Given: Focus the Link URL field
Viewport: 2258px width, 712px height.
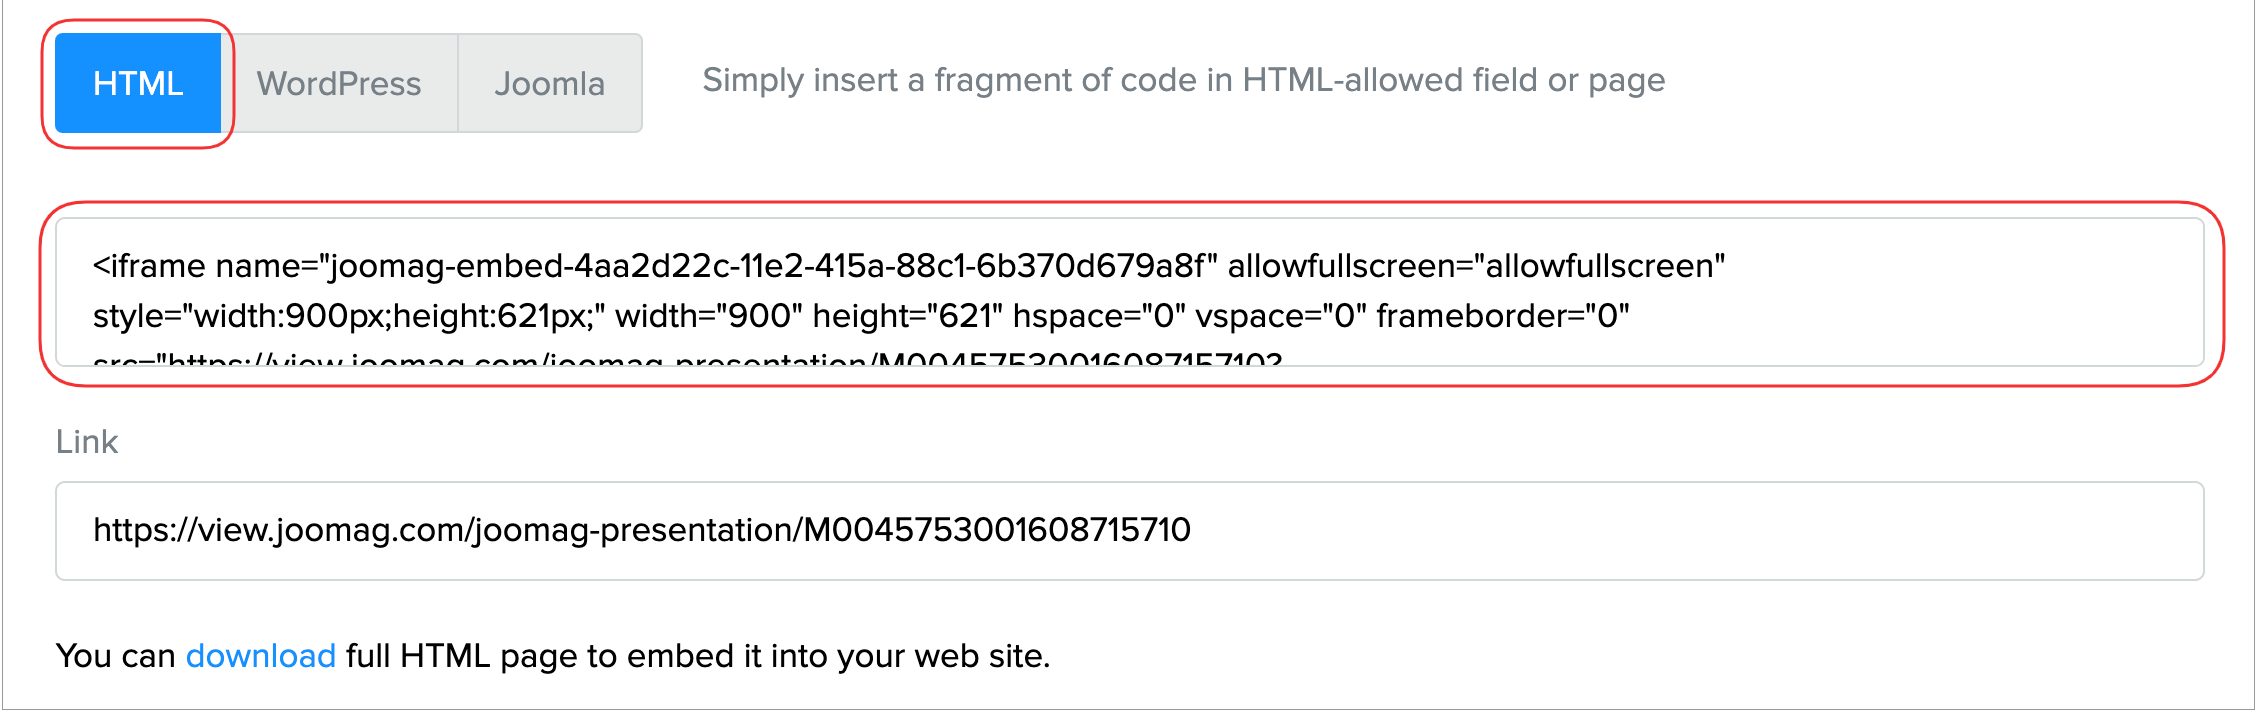Looking at the screenshot, I should click(1600, 530).
